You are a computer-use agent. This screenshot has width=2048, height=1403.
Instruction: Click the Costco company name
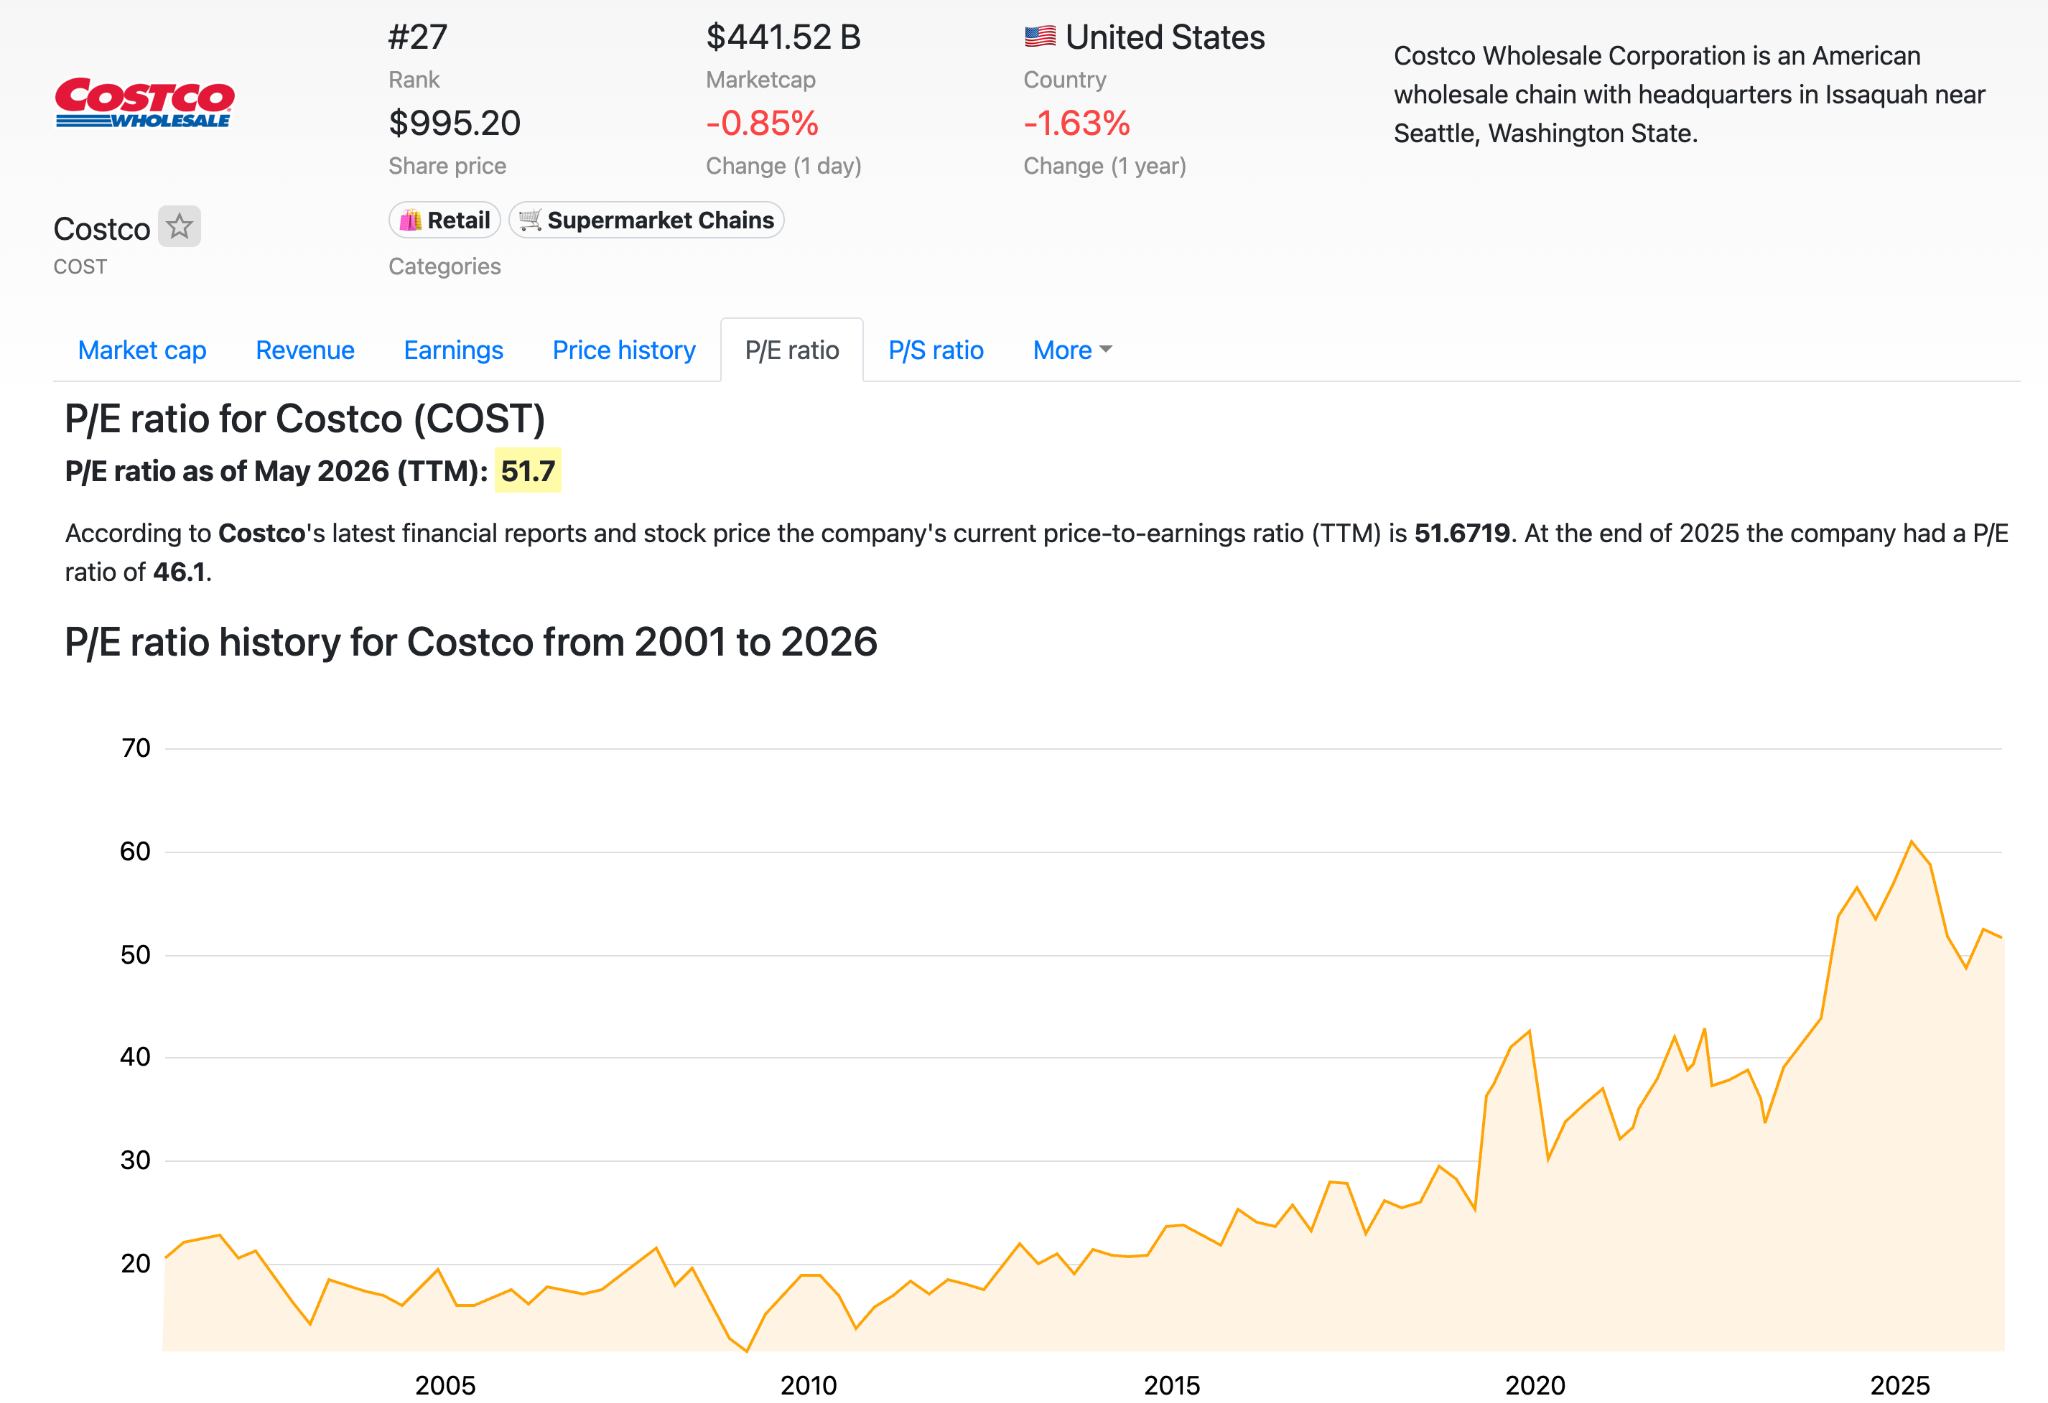point(102,229)
